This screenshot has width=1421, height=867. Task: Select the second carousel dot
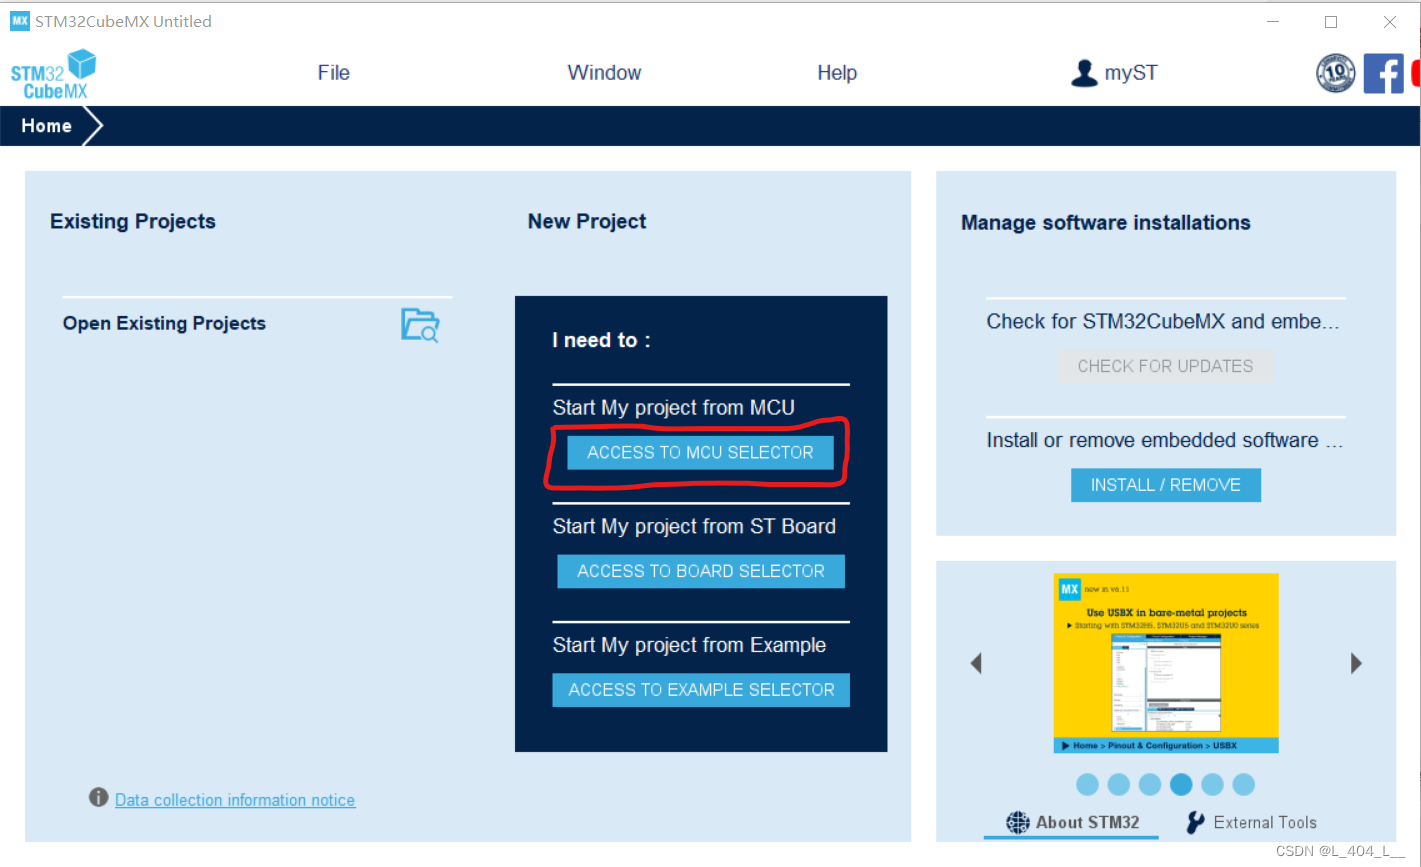[1119, 785]
